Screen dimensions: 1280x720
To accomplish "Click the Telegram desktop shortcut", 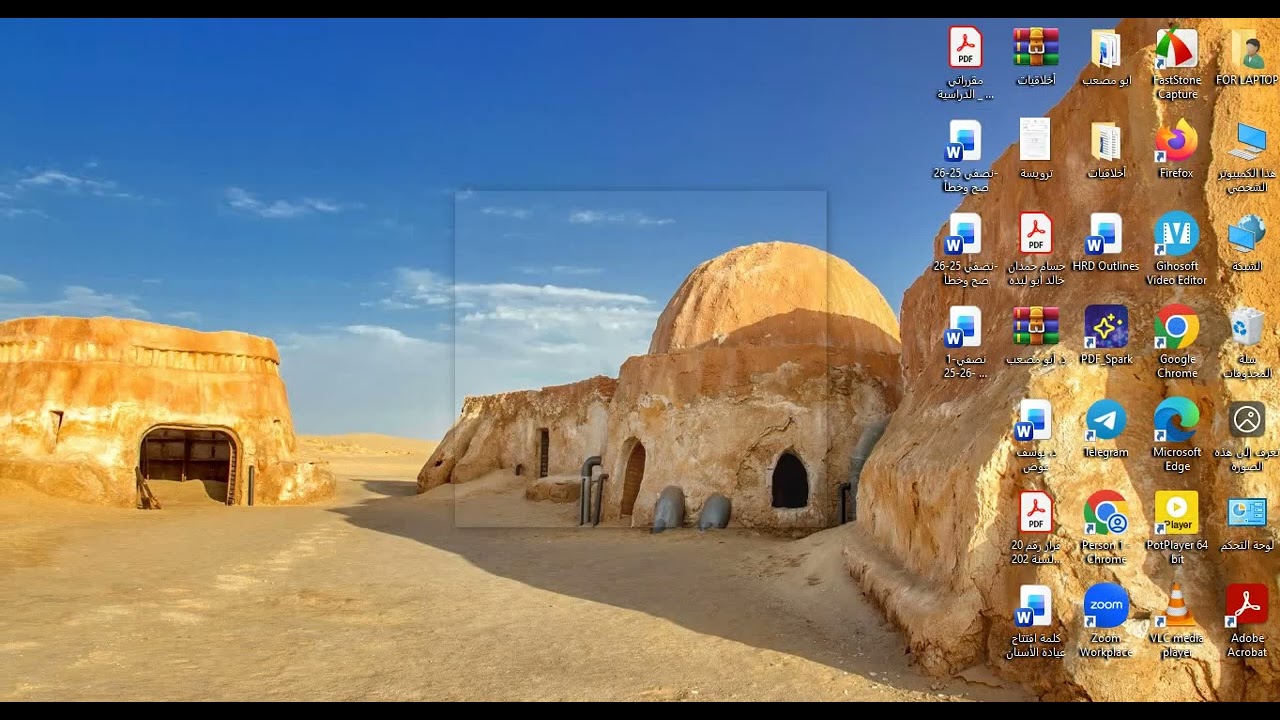I will (x=1106, y=429).
